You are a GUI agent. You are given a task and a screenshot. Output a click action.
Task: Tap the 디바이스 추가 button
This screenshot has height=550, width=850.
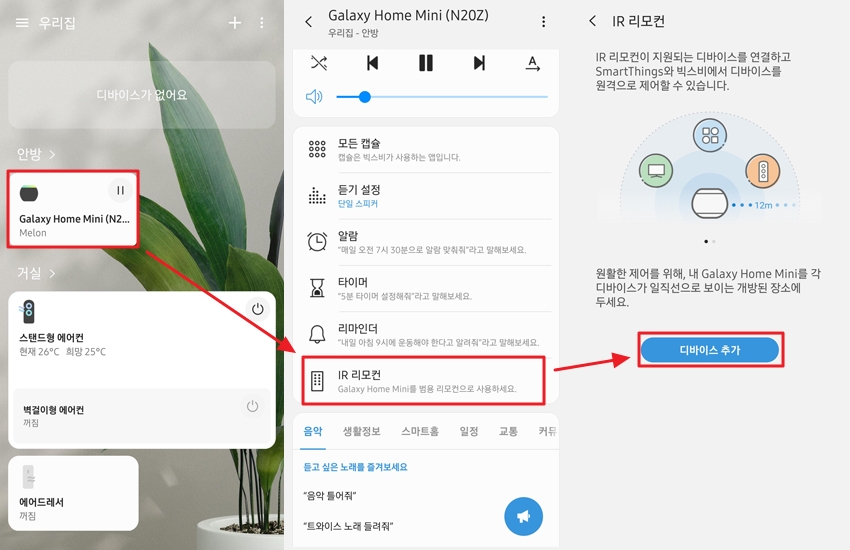[x=710, y=350]
